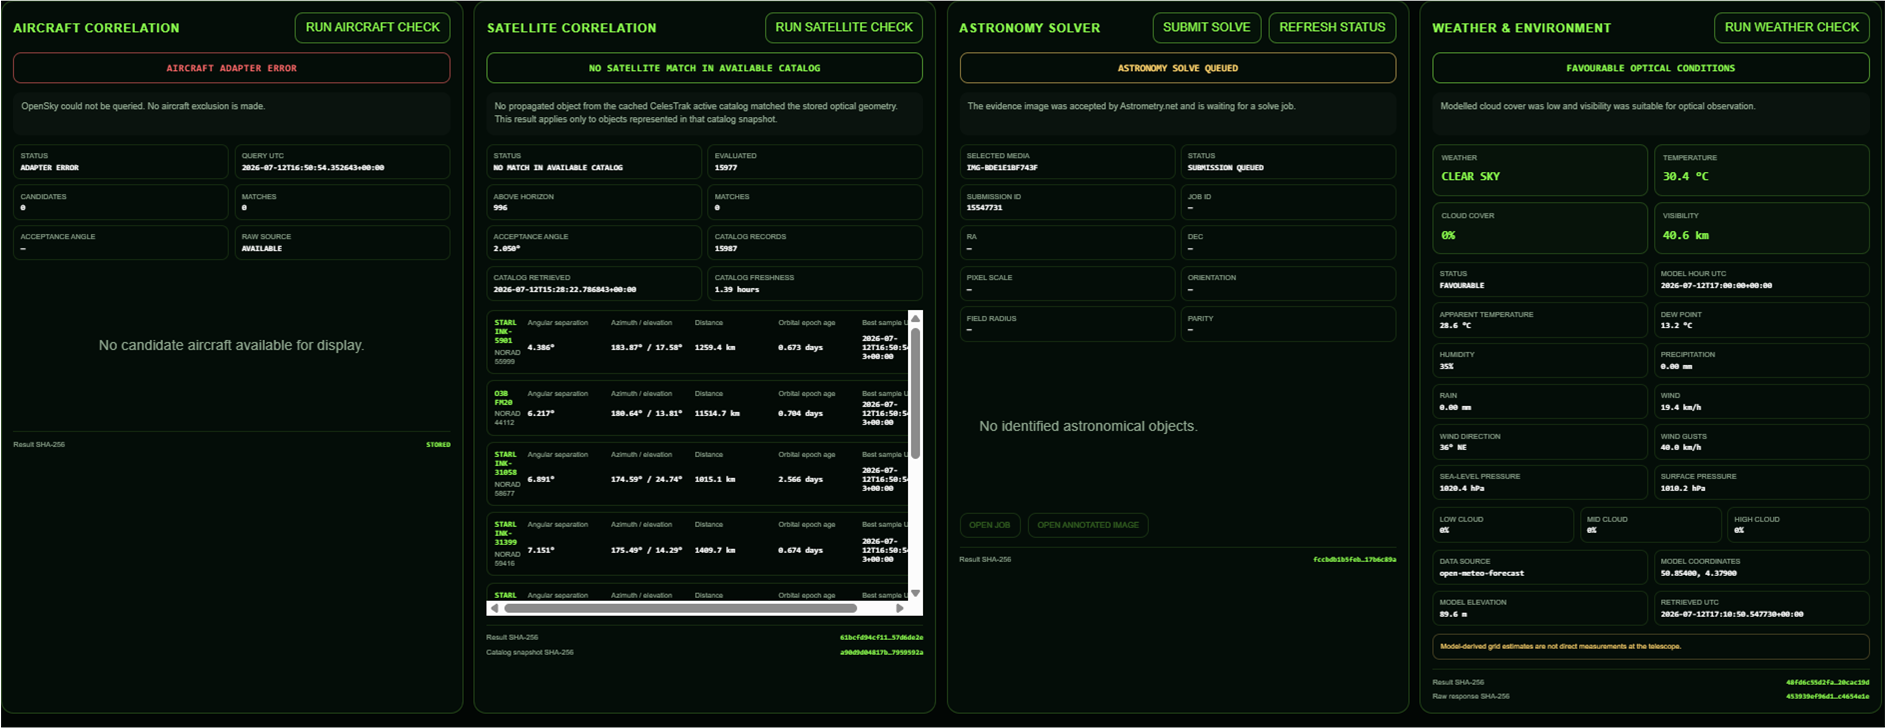Select the STARLINK-31058 satellite name
Viewport: 1886px width, 728px height.
[506, 463]
